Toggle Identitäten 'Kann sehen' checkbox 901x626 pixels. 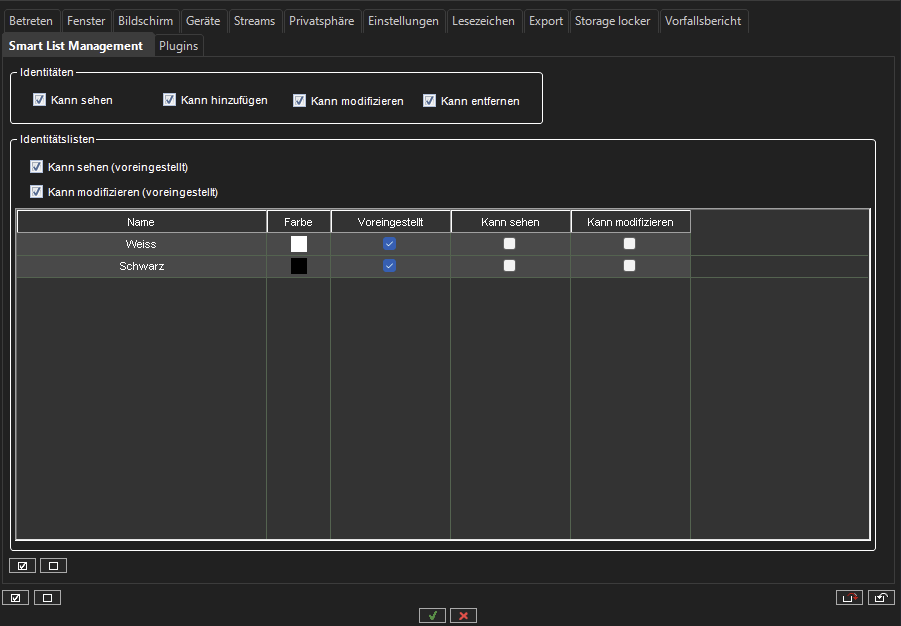[39, 100]
